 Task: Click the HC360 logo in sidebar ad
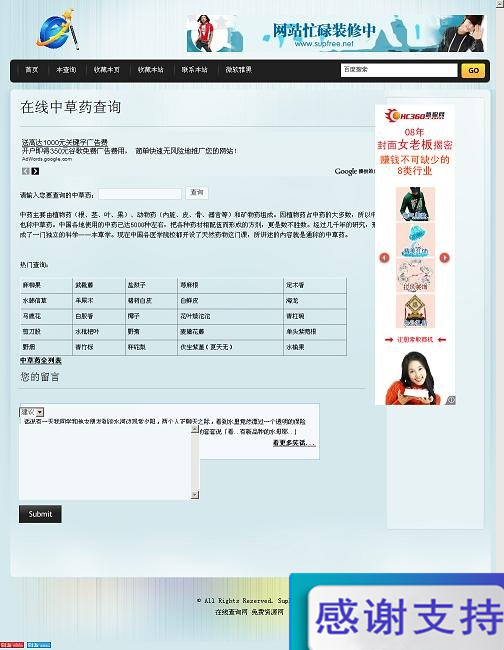[x=414, y=115]
